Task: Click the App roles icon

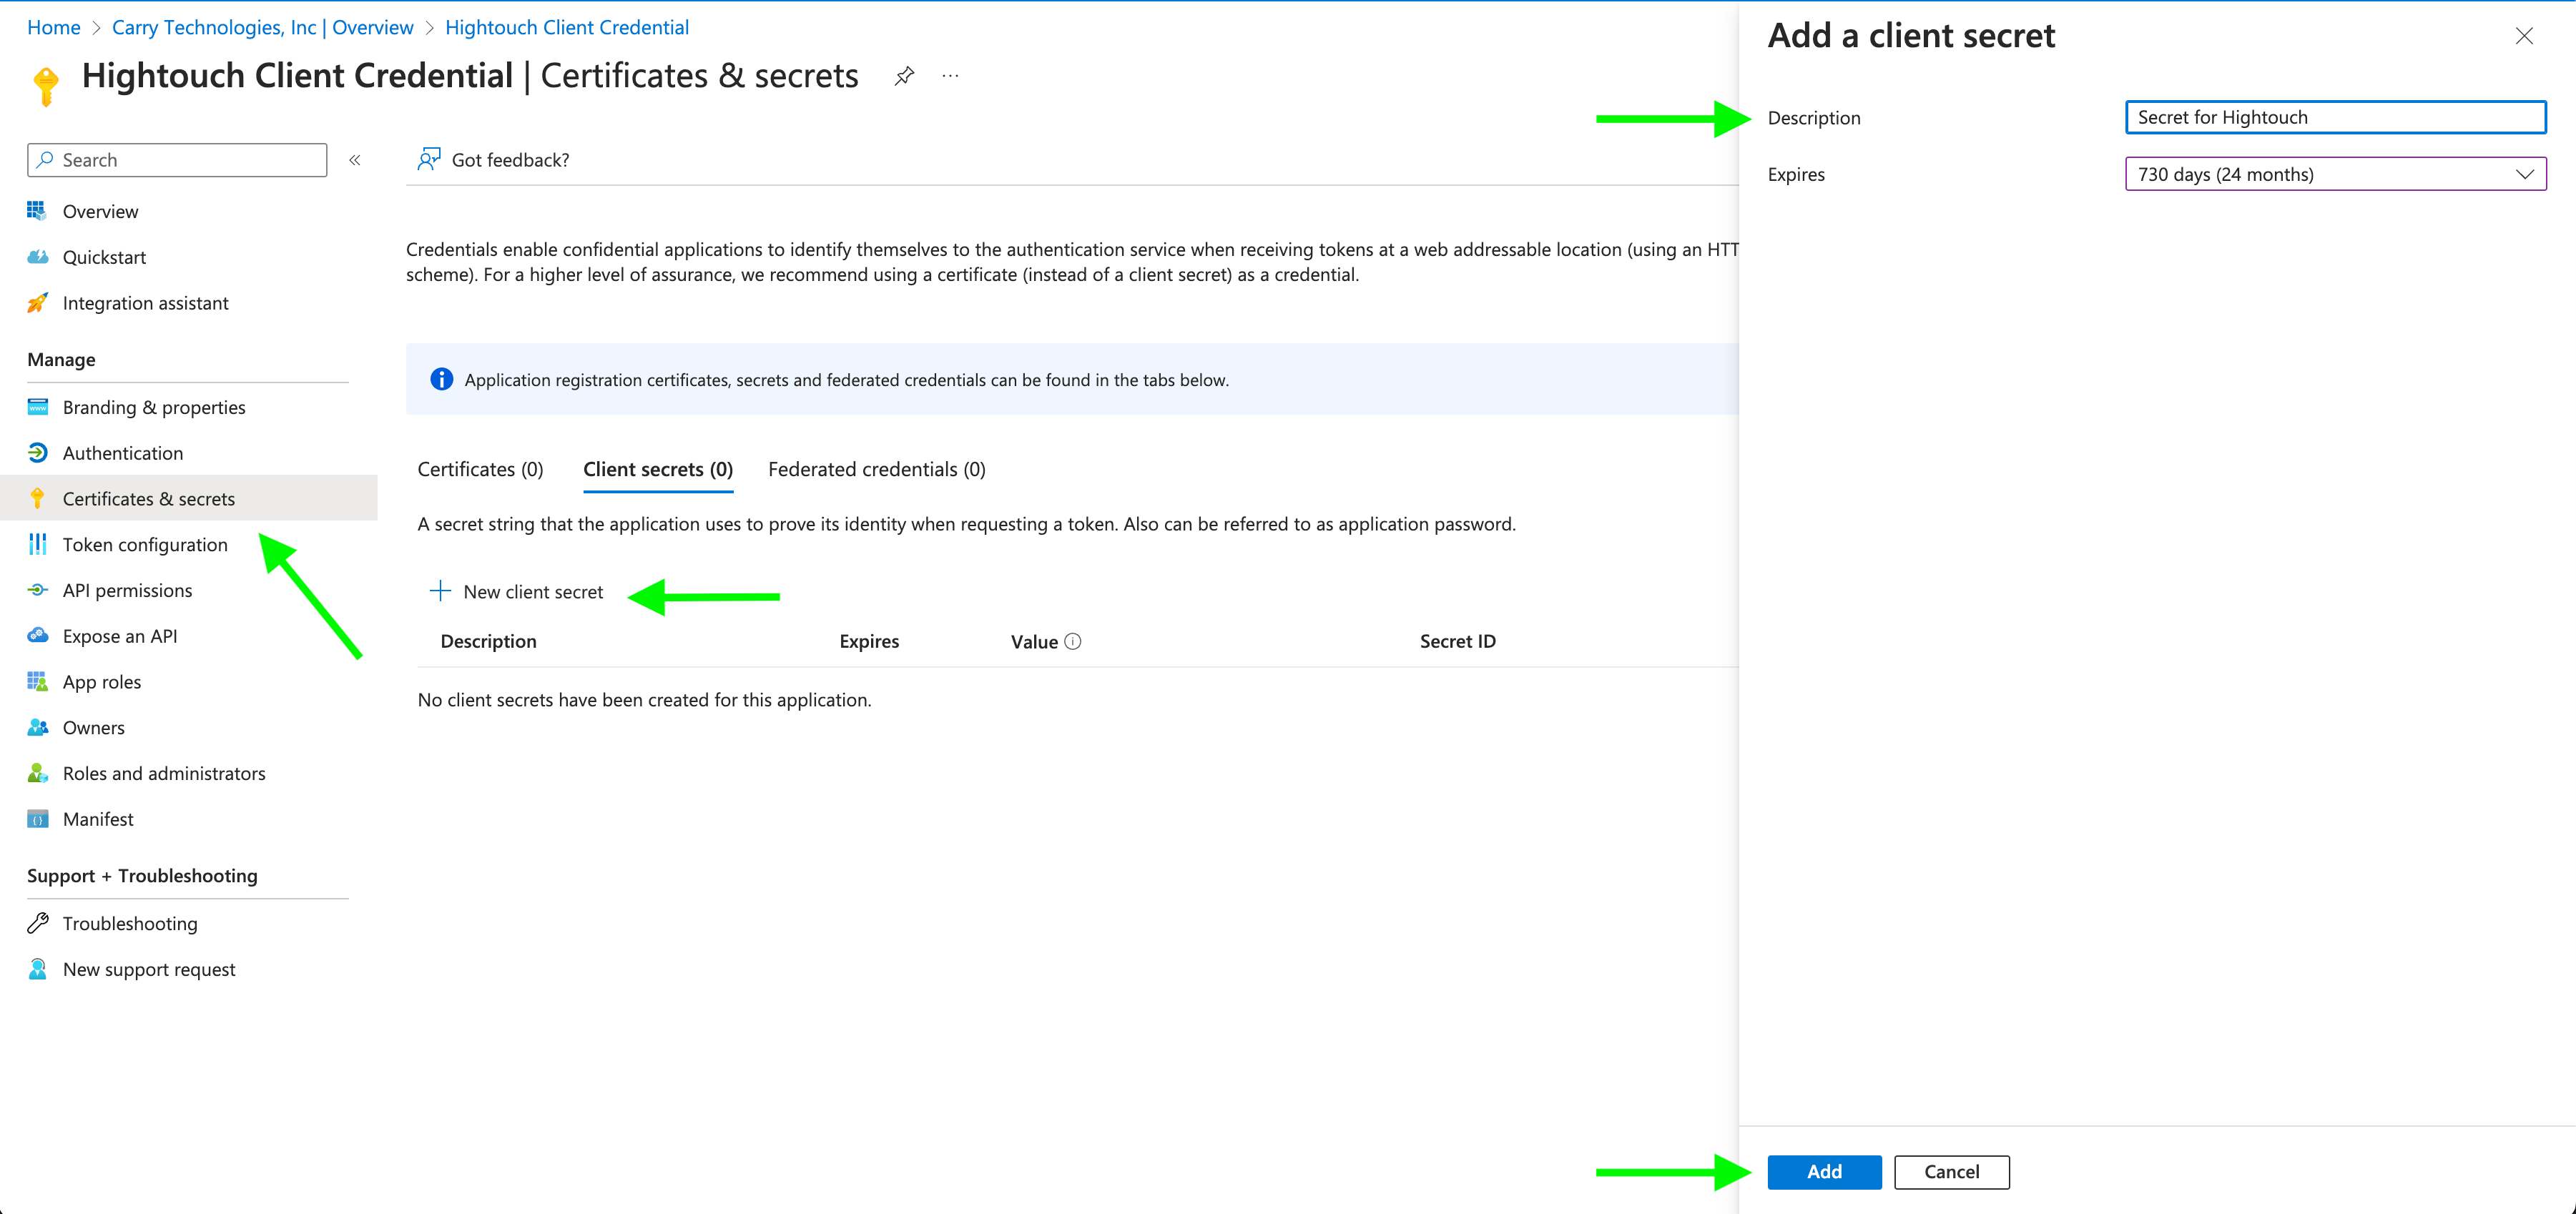Action: point(37,682)
